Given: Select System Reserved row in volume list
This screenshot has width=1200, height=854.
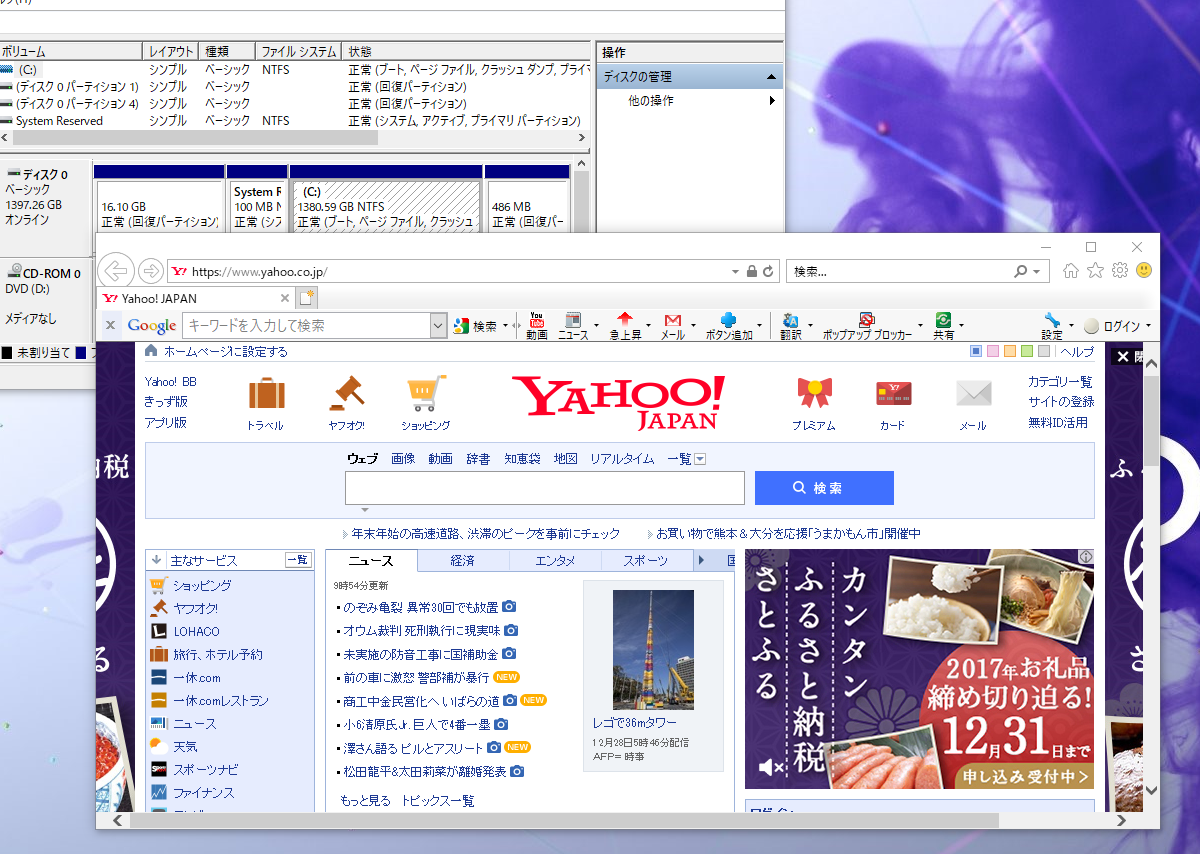Looking at the screenshot, I should click(294, 121).
